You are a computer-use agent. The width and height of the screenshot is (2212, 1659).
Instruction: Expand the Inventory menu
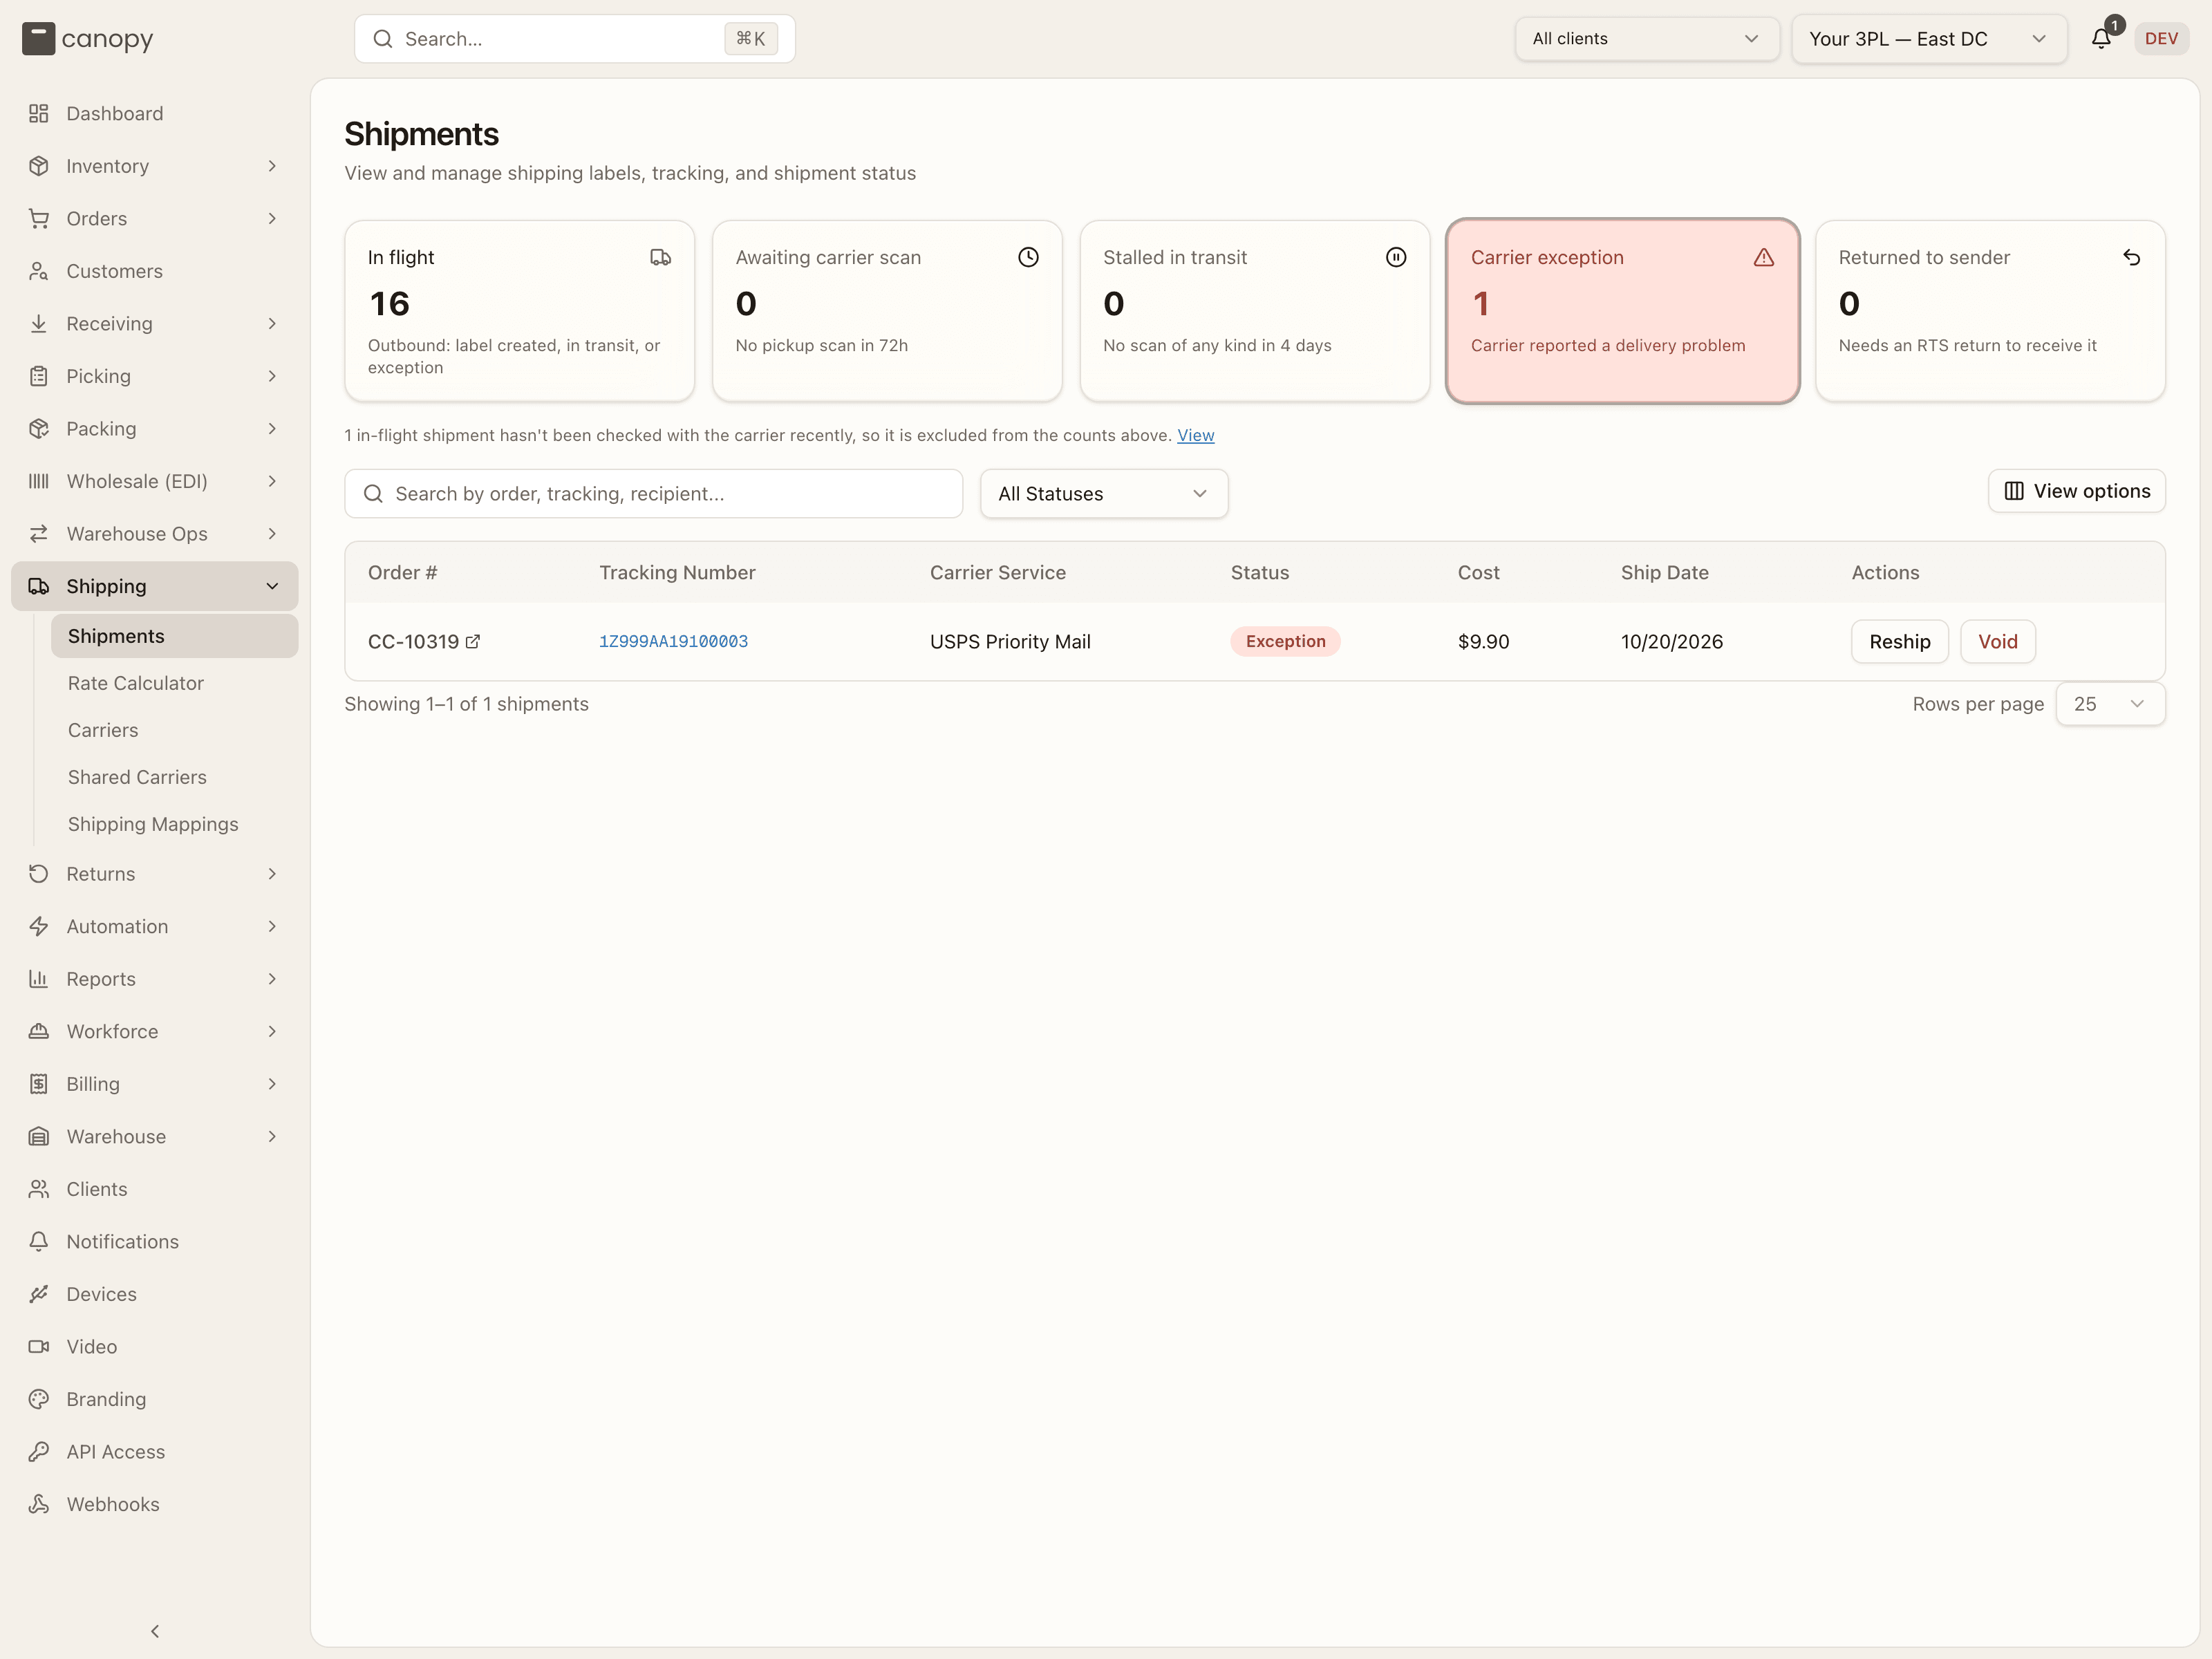155,166
